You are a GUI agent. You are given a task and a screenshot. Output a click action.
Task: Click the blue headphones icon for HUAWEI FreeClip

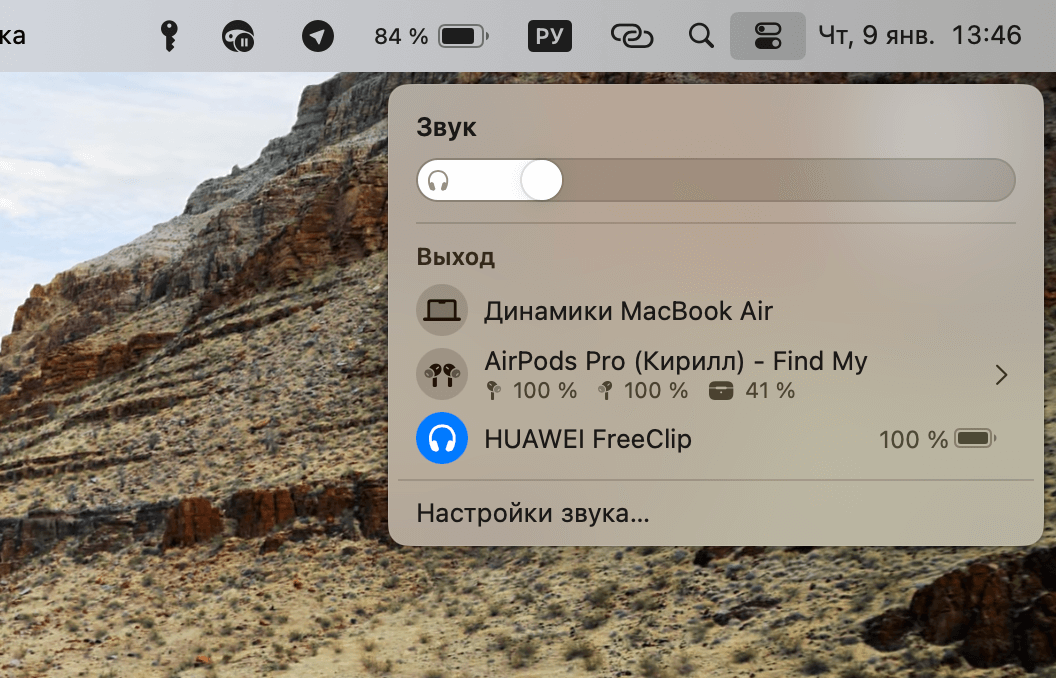[x=442, y=438]
